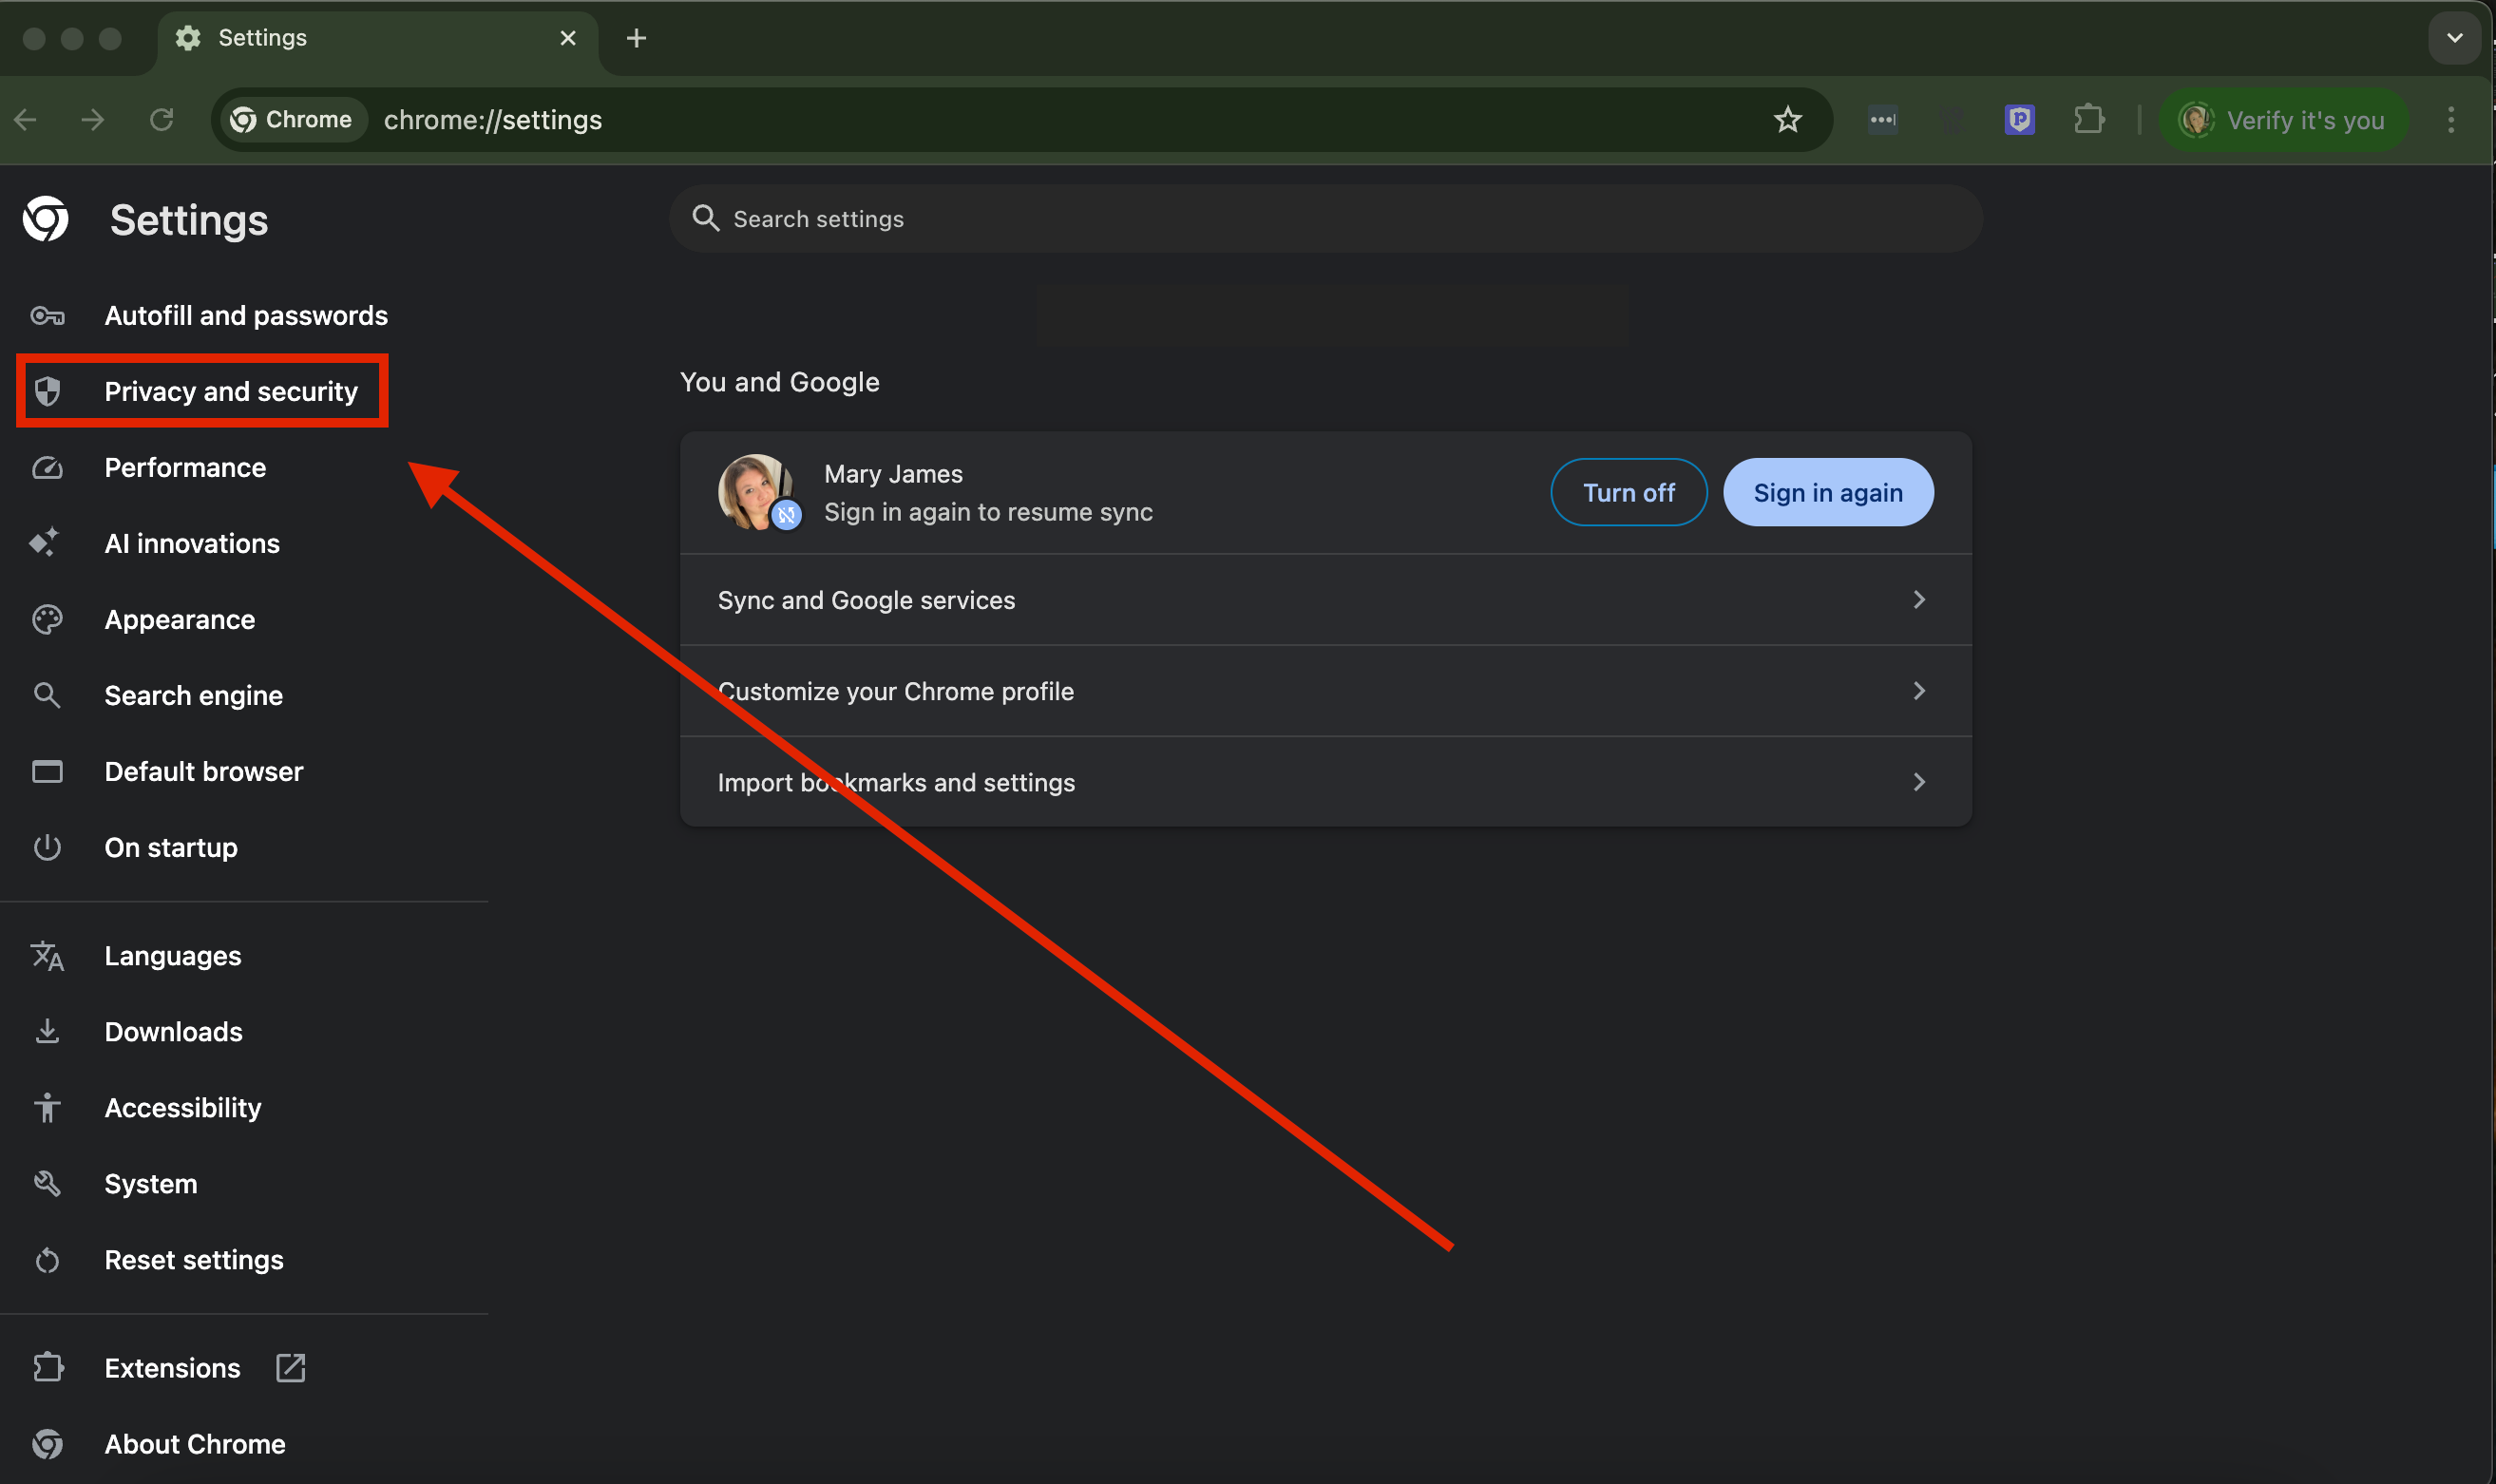The height and width of the screenshot is (1484, 2496).
Task: Reload the page with refresh icon
Action: point(162,120)
